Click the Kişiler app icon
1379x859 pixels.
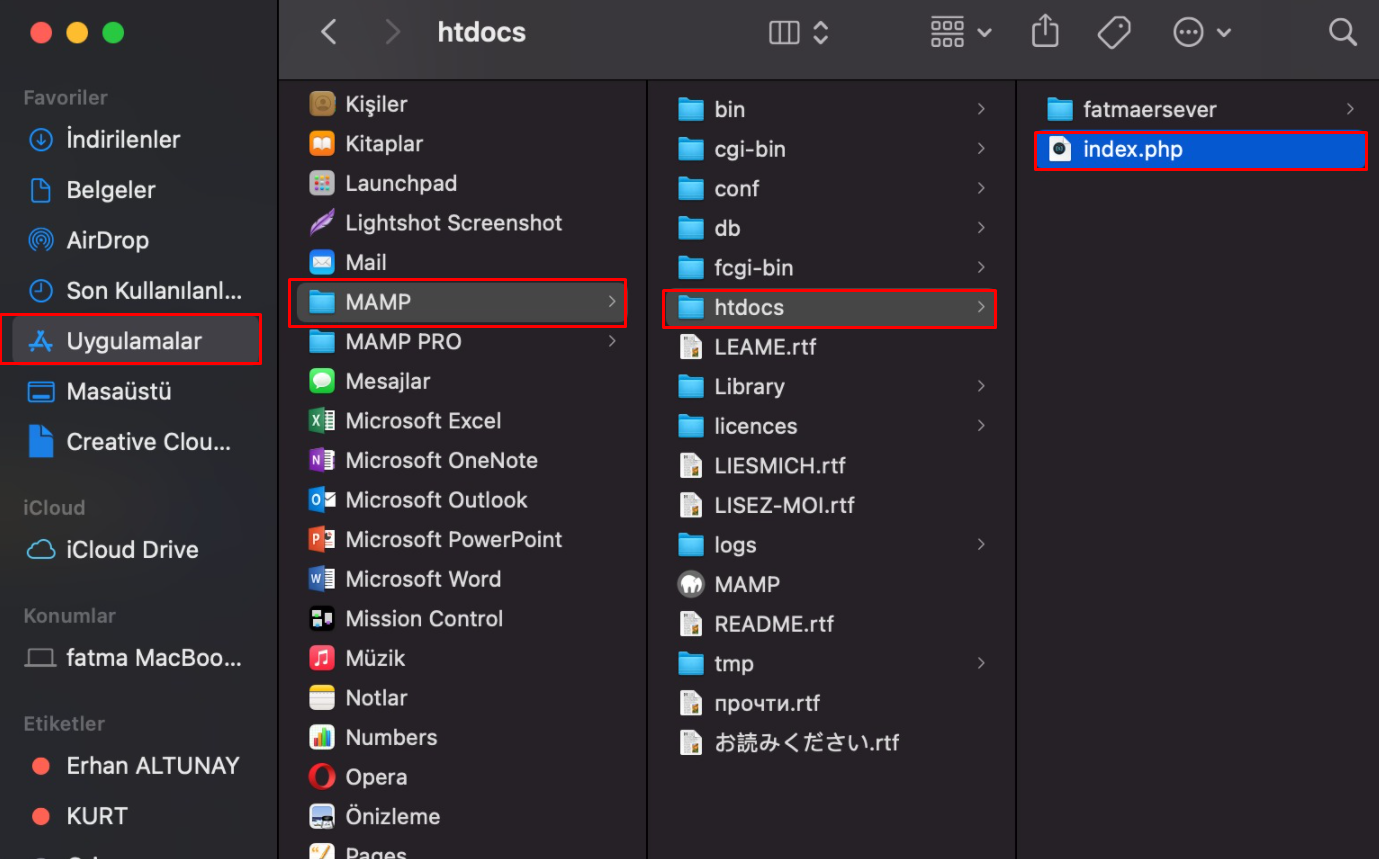point(322,104)
